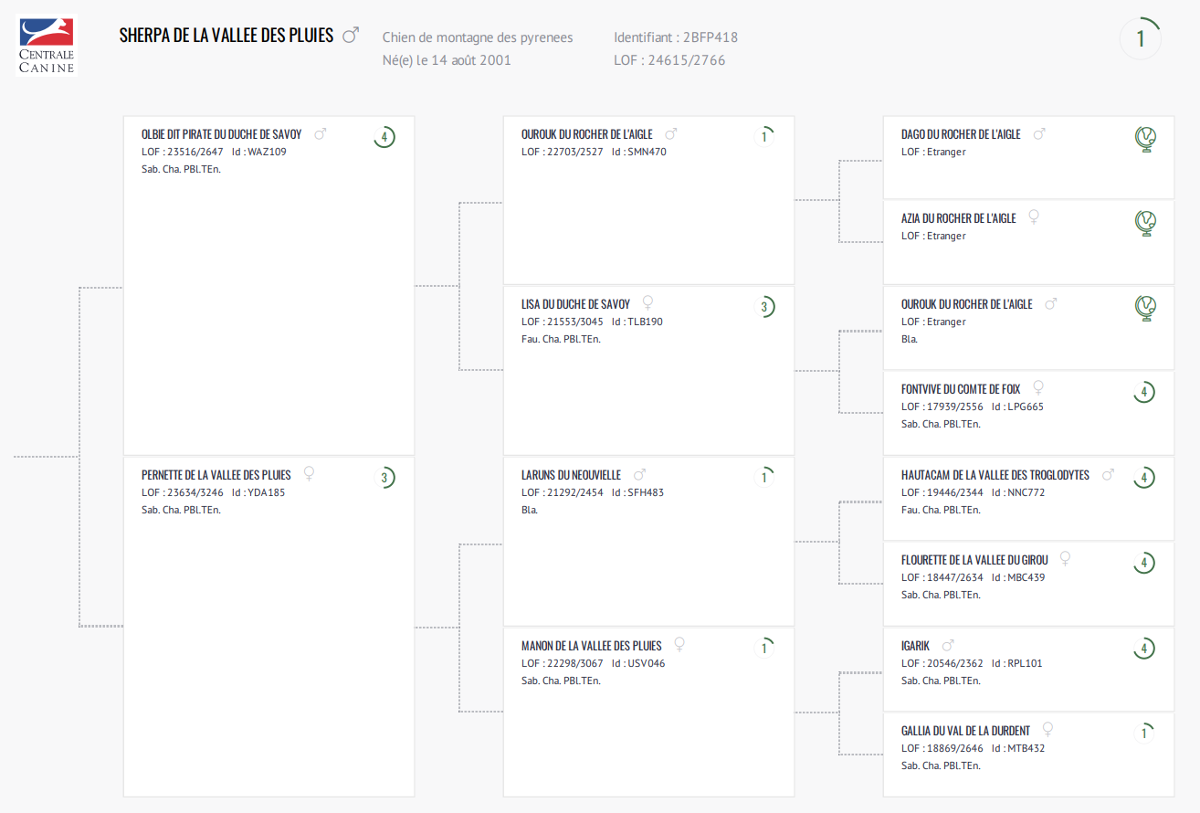This screenshot has width=1200, height=813.
Task: Click rating badge 1 on Gallia du Val card
Action: point(1144,733)
